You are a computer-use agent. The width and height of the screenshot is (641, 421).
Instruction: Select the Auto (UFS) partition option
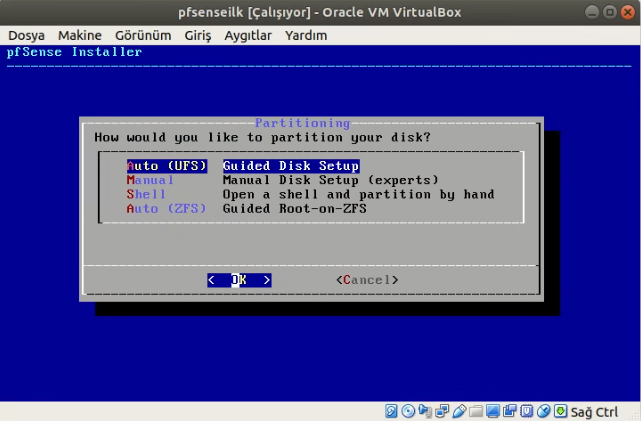(x=167, y=166)
